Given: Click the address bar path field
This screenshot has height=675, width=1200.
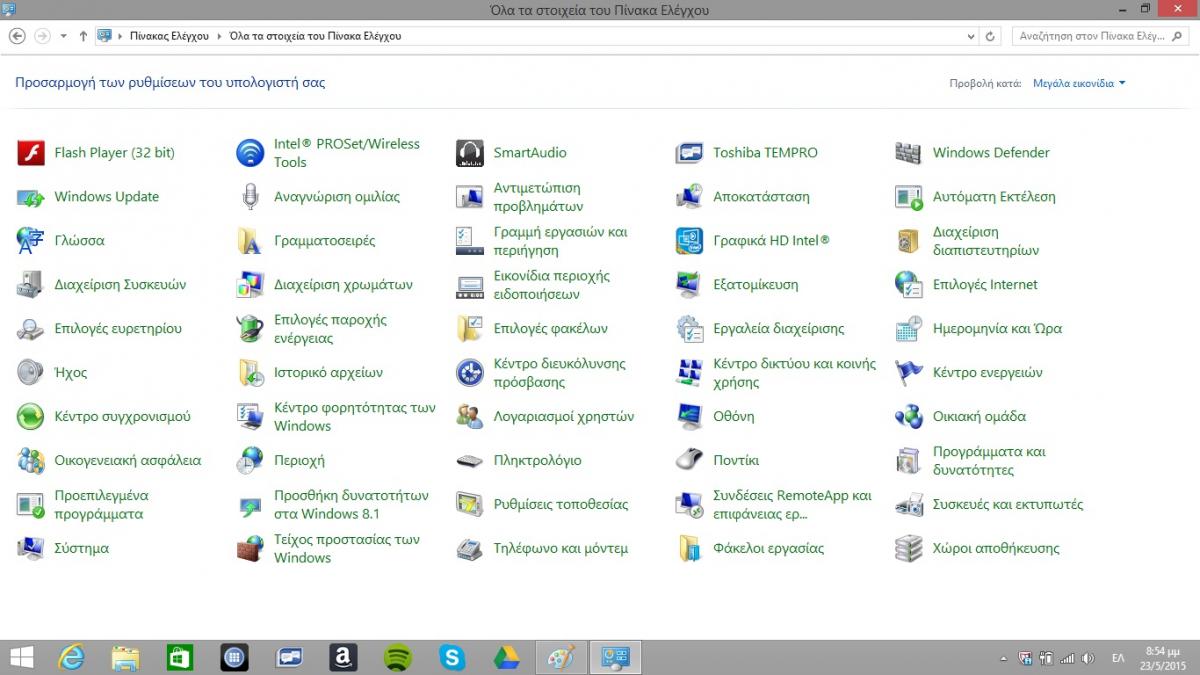Looking at the screenshot, I should (535, 36).
